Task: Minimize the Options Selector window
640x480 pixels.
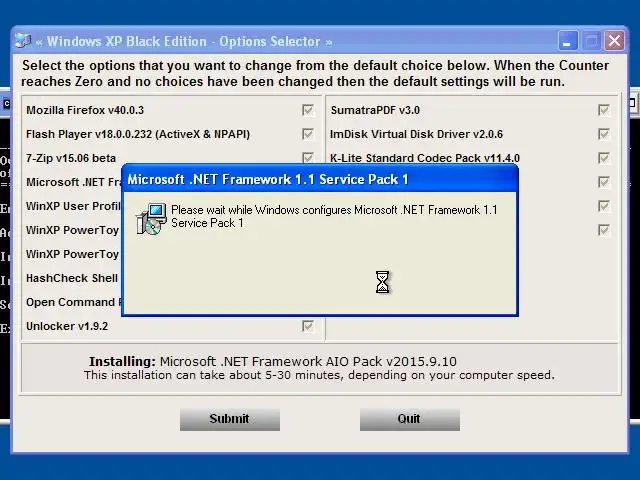Action: (x=568, y=41)
